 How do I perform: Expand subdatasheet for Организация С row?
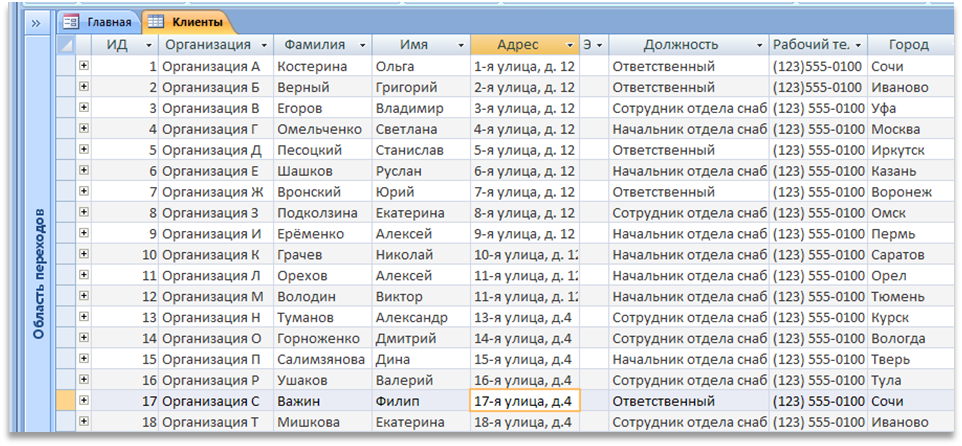click(x=84, y=400)
